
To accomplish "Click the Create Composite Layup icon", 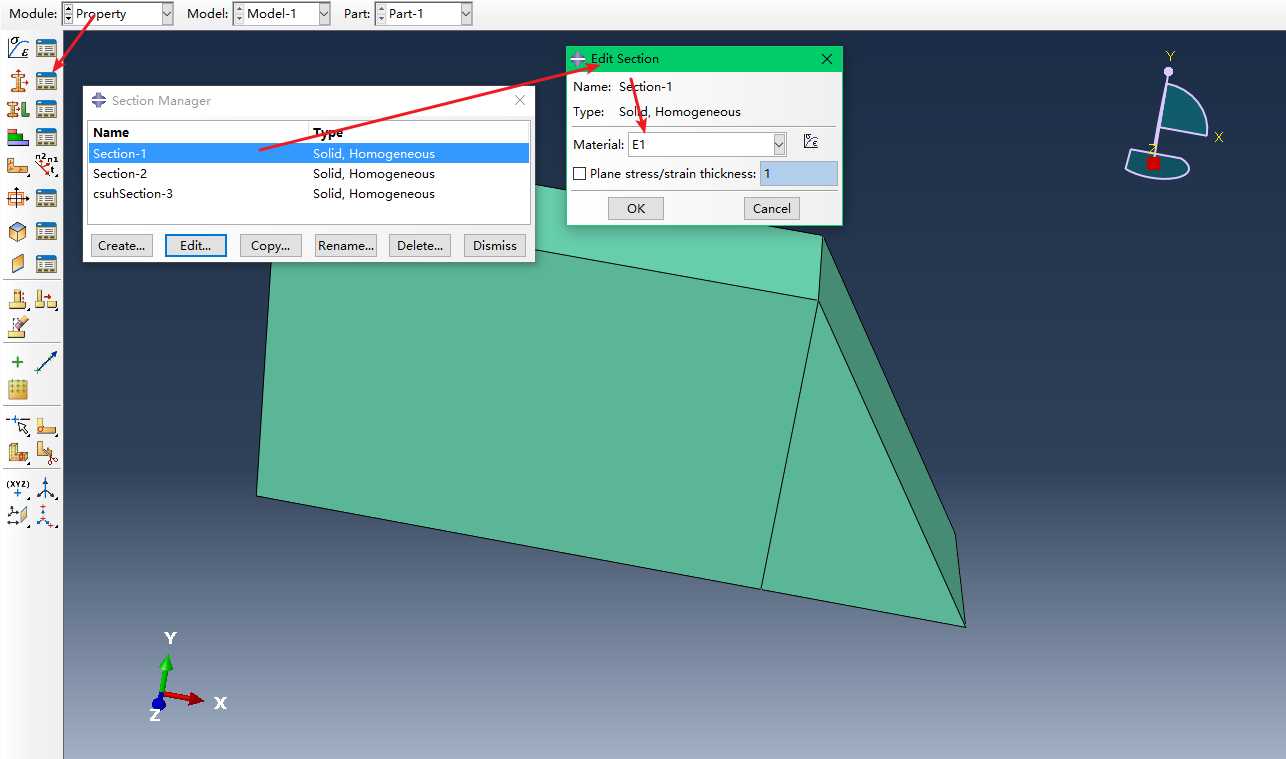I will coord(18,137).
